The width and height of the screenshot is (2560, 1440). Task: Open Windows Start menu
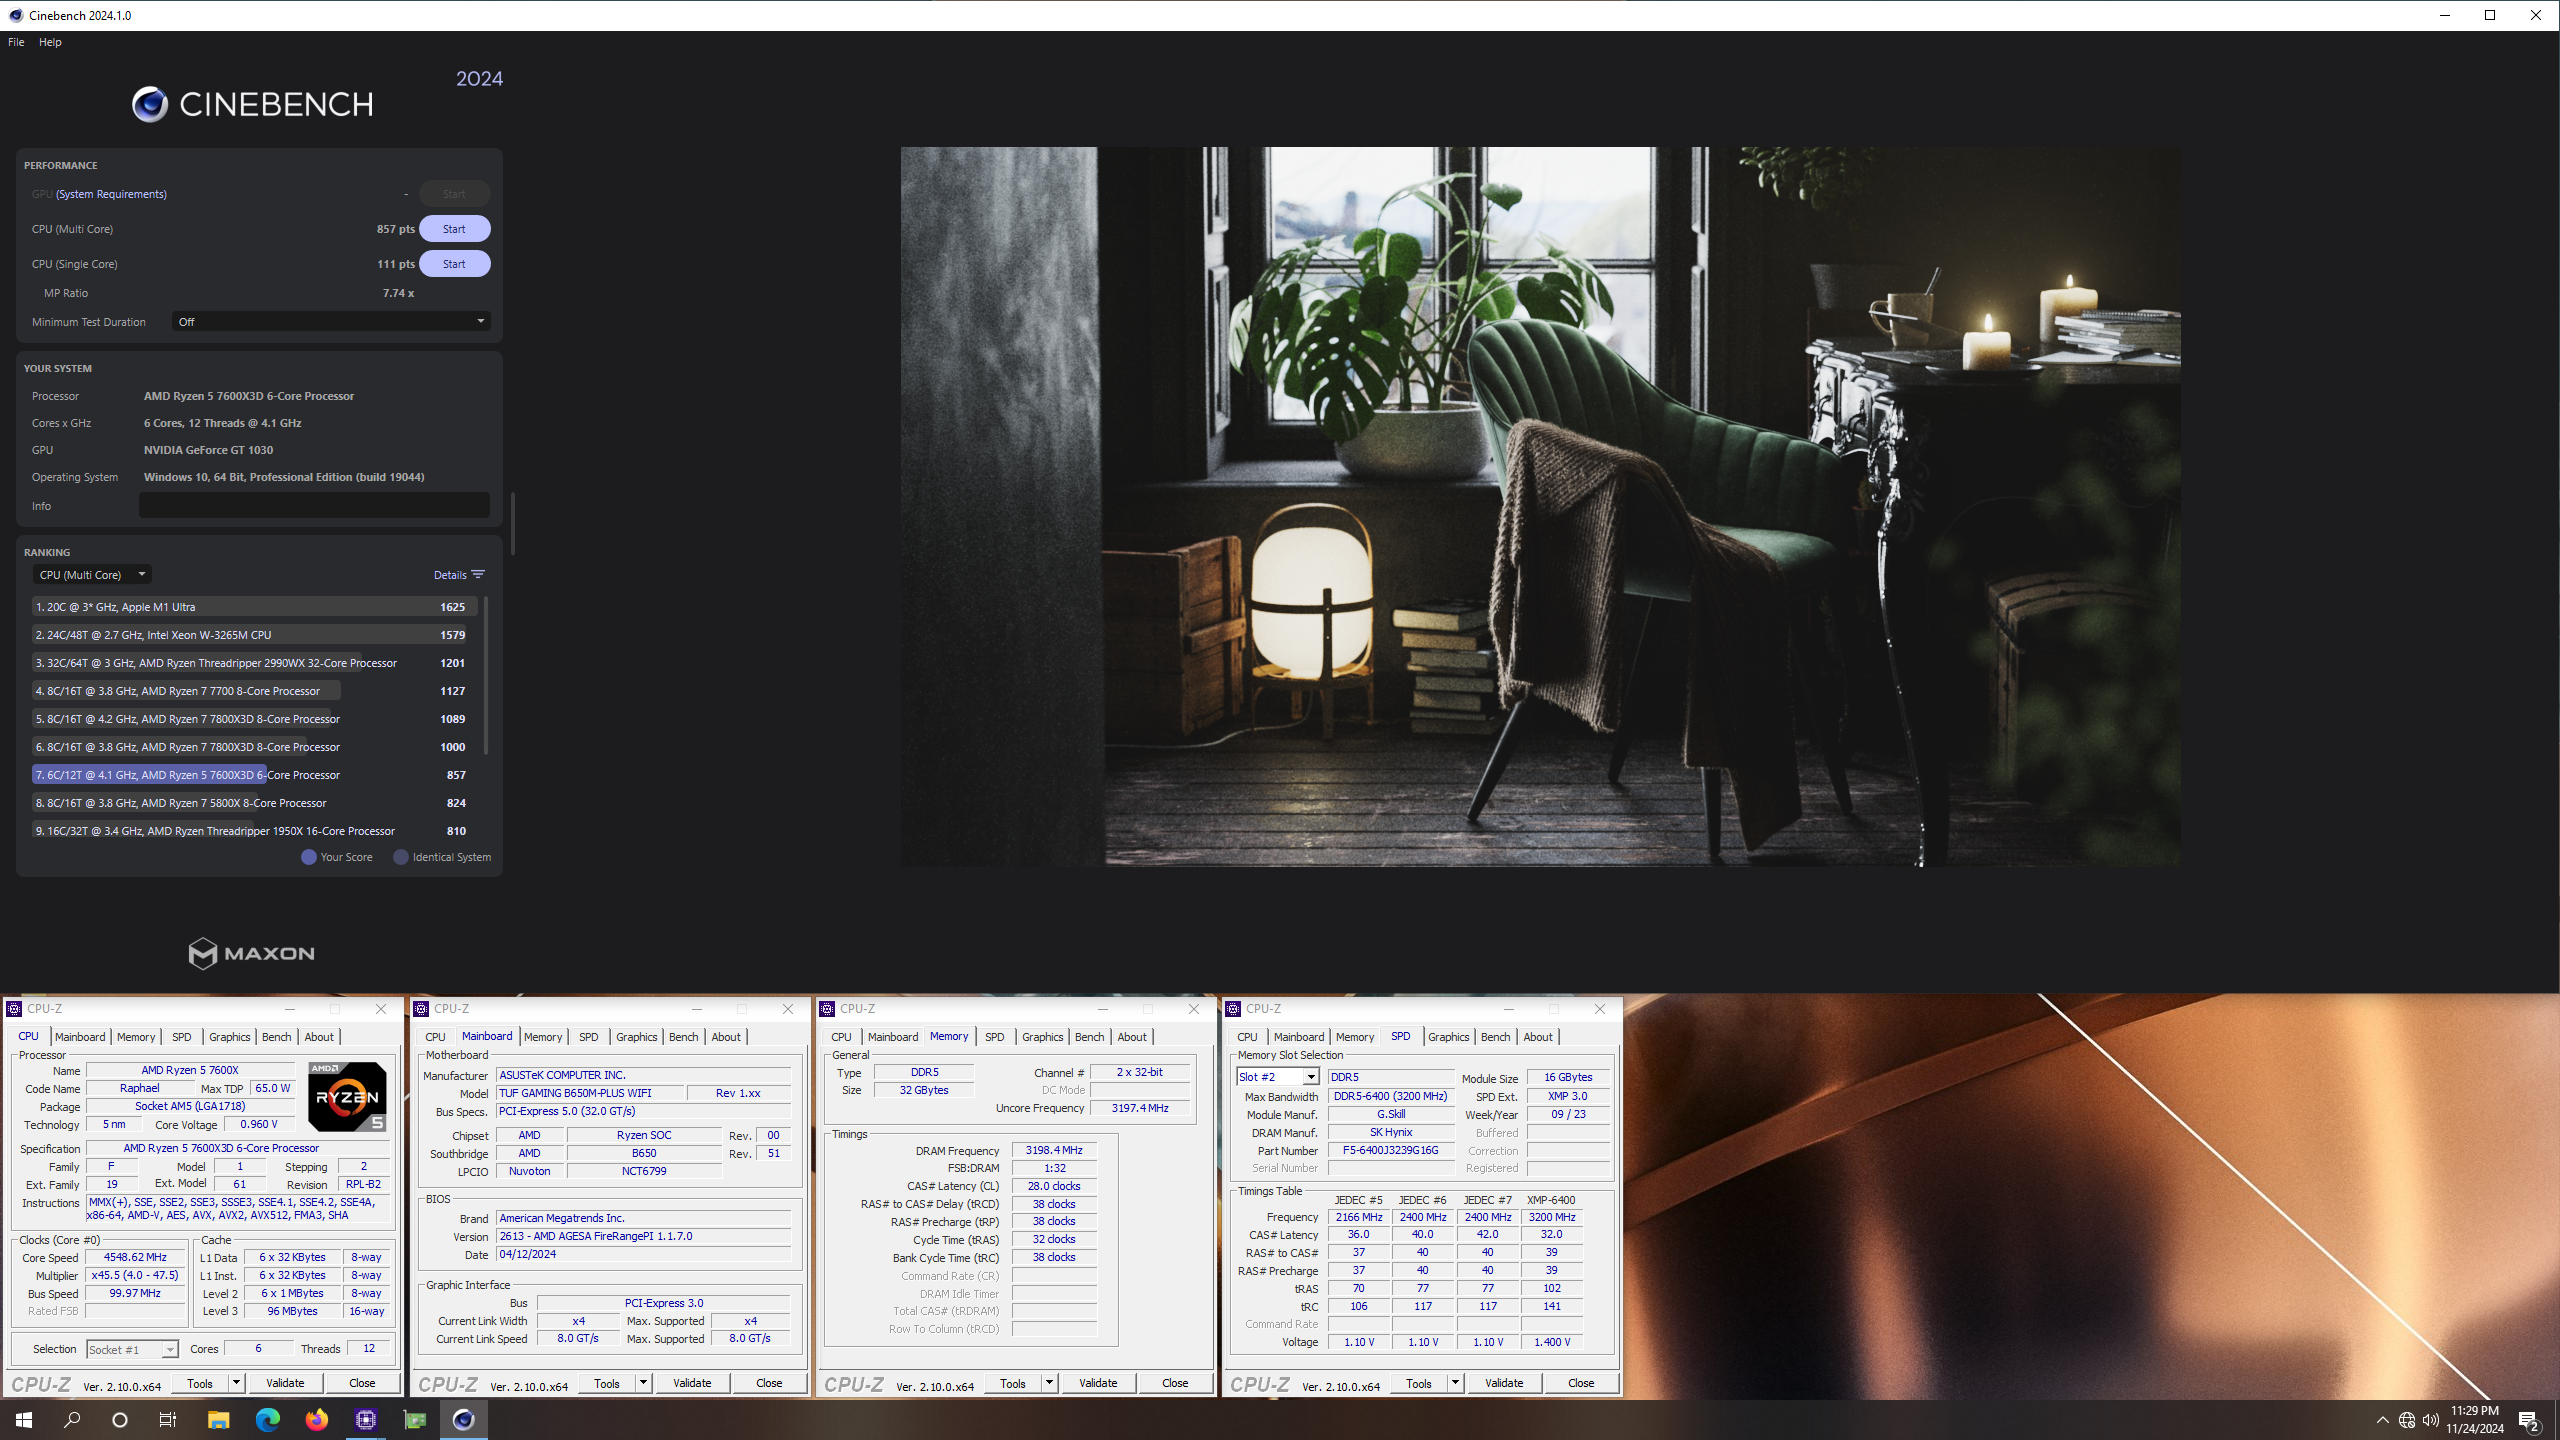pyautogui.click(x=24, y=1420)
